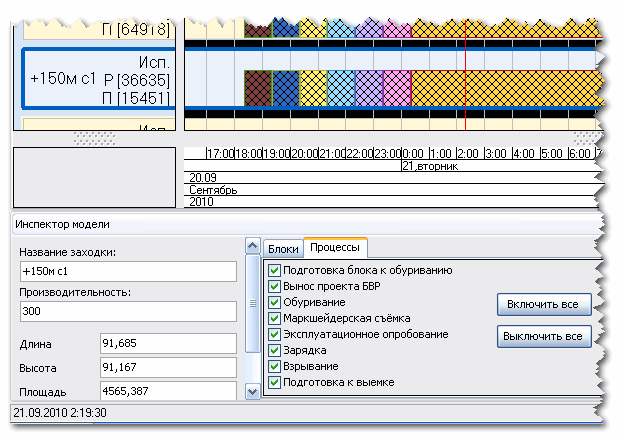
Task: Click the Название заходки text field
Action: [128, 272]
